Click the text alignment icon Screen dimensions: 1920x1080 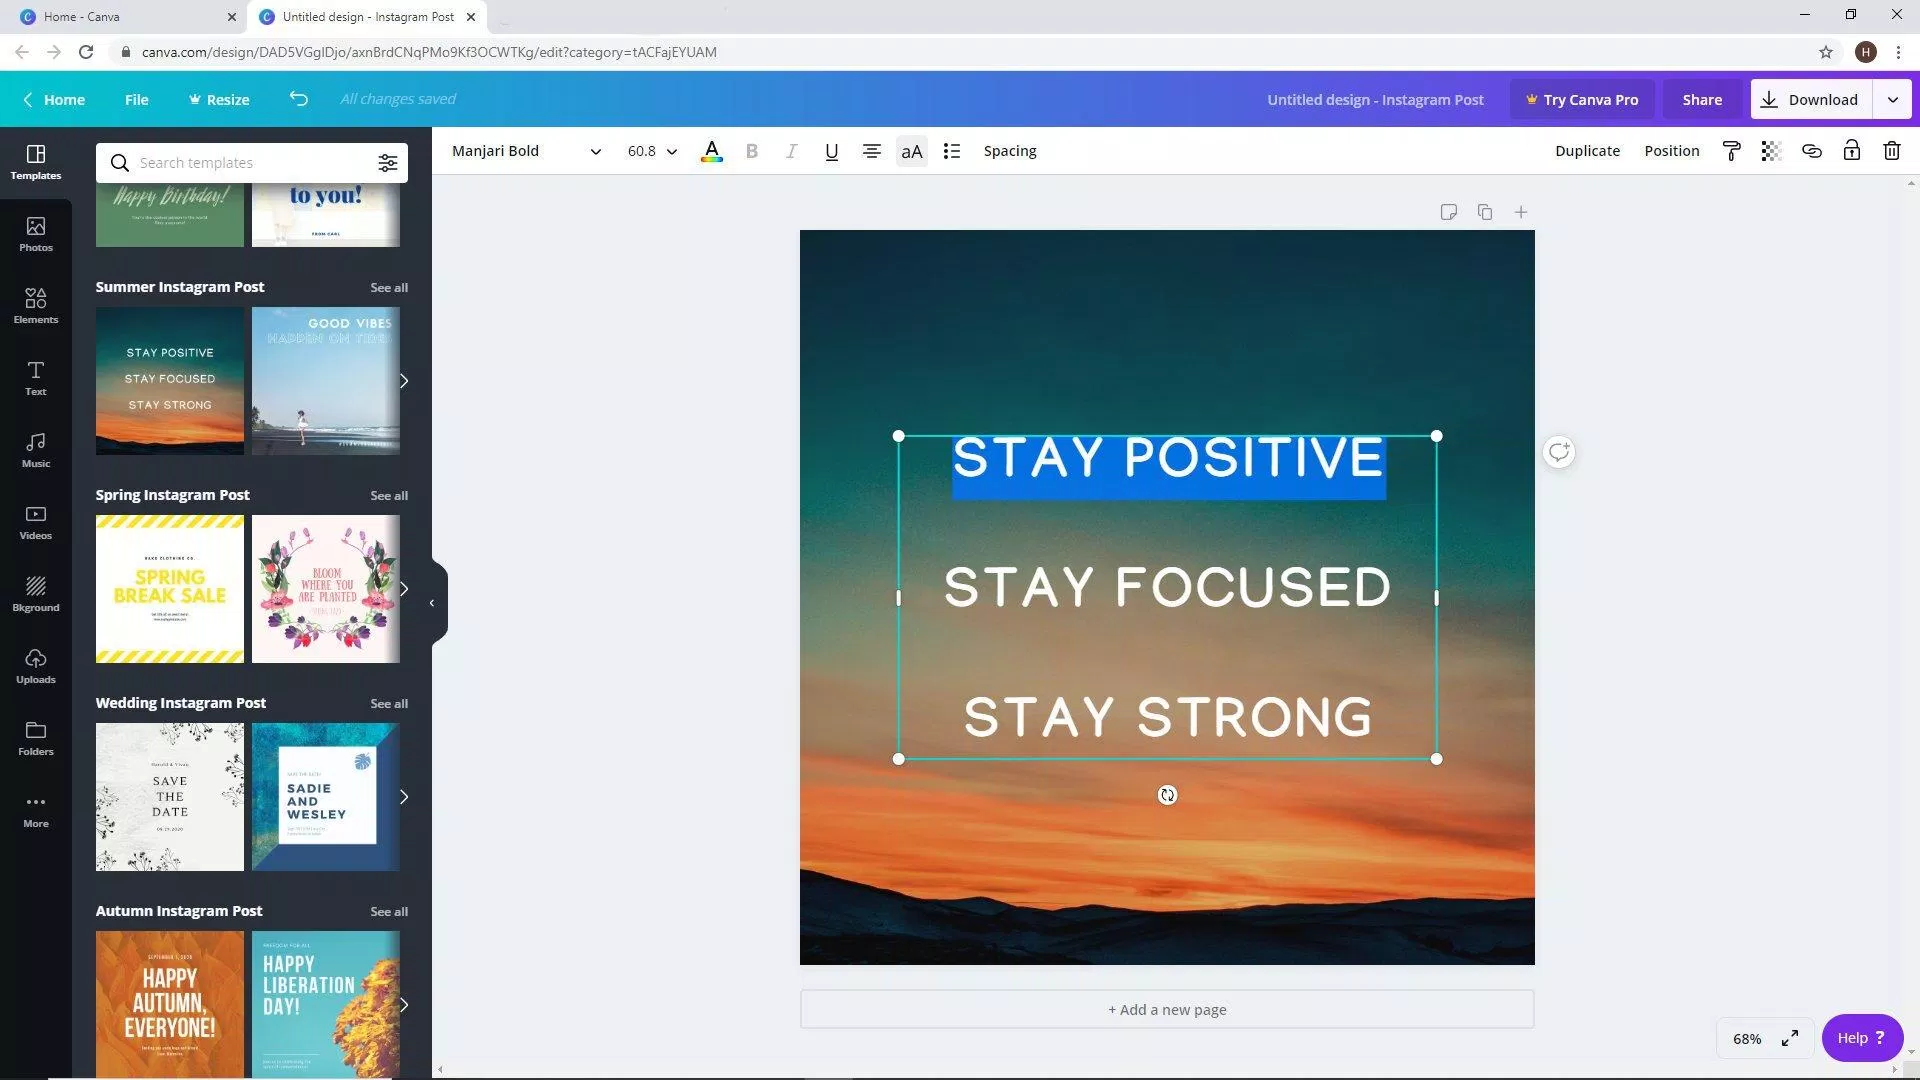872,150
